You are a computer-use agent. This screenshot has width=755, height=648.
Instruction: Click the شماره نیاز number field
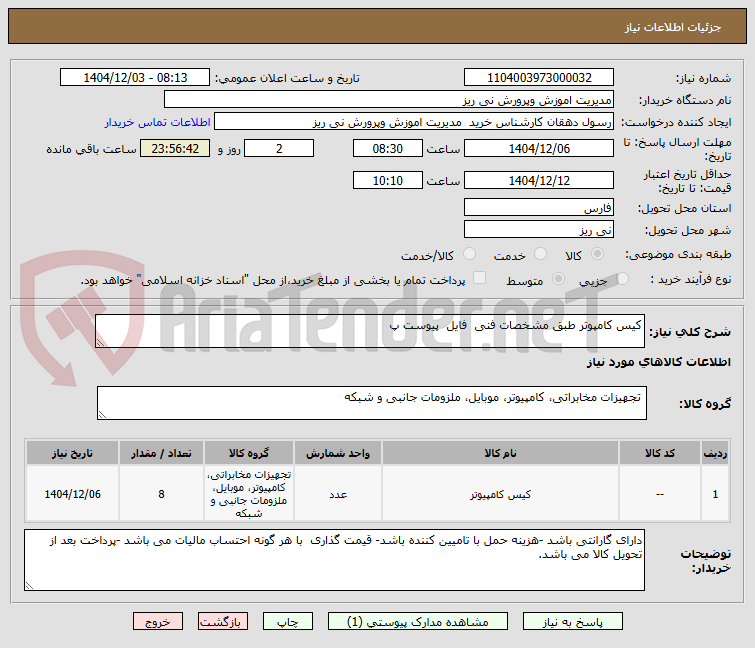point(539,78)
